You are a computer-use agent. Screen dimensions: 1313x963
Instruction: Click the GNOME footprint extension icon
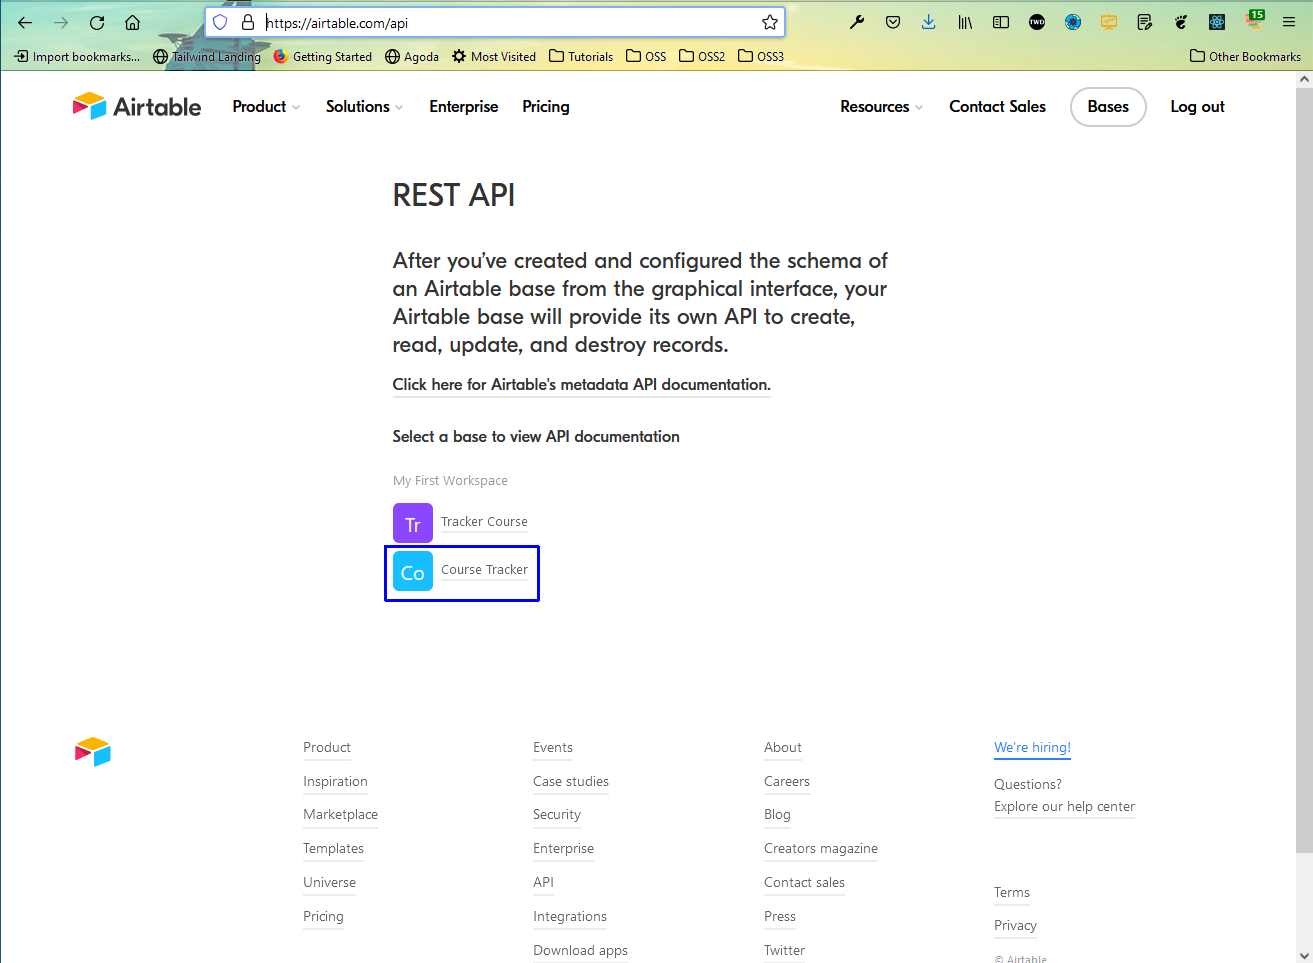click(1181, 22)
